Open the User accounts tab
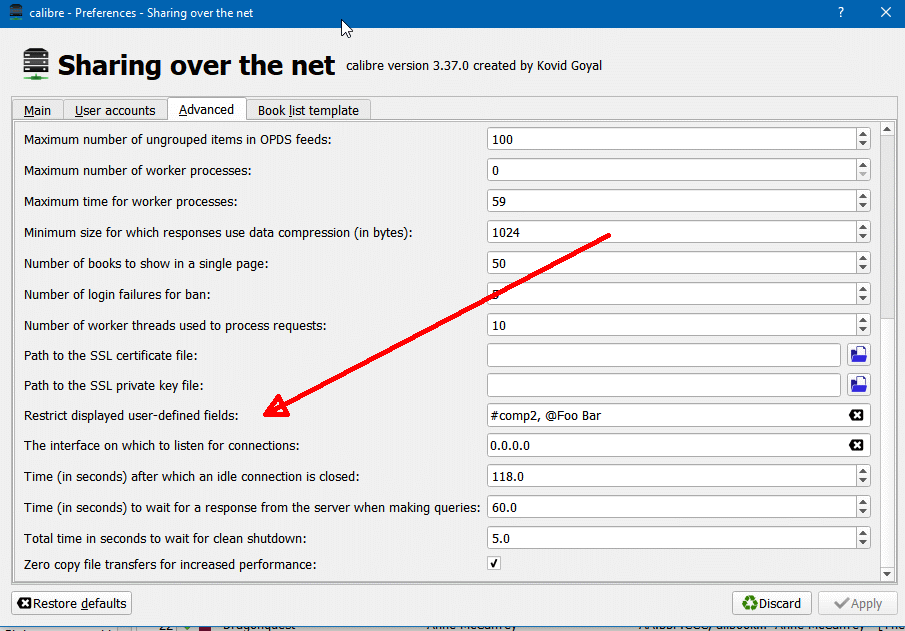This screenshot has height=631, width=905. (x=115, y=110)
